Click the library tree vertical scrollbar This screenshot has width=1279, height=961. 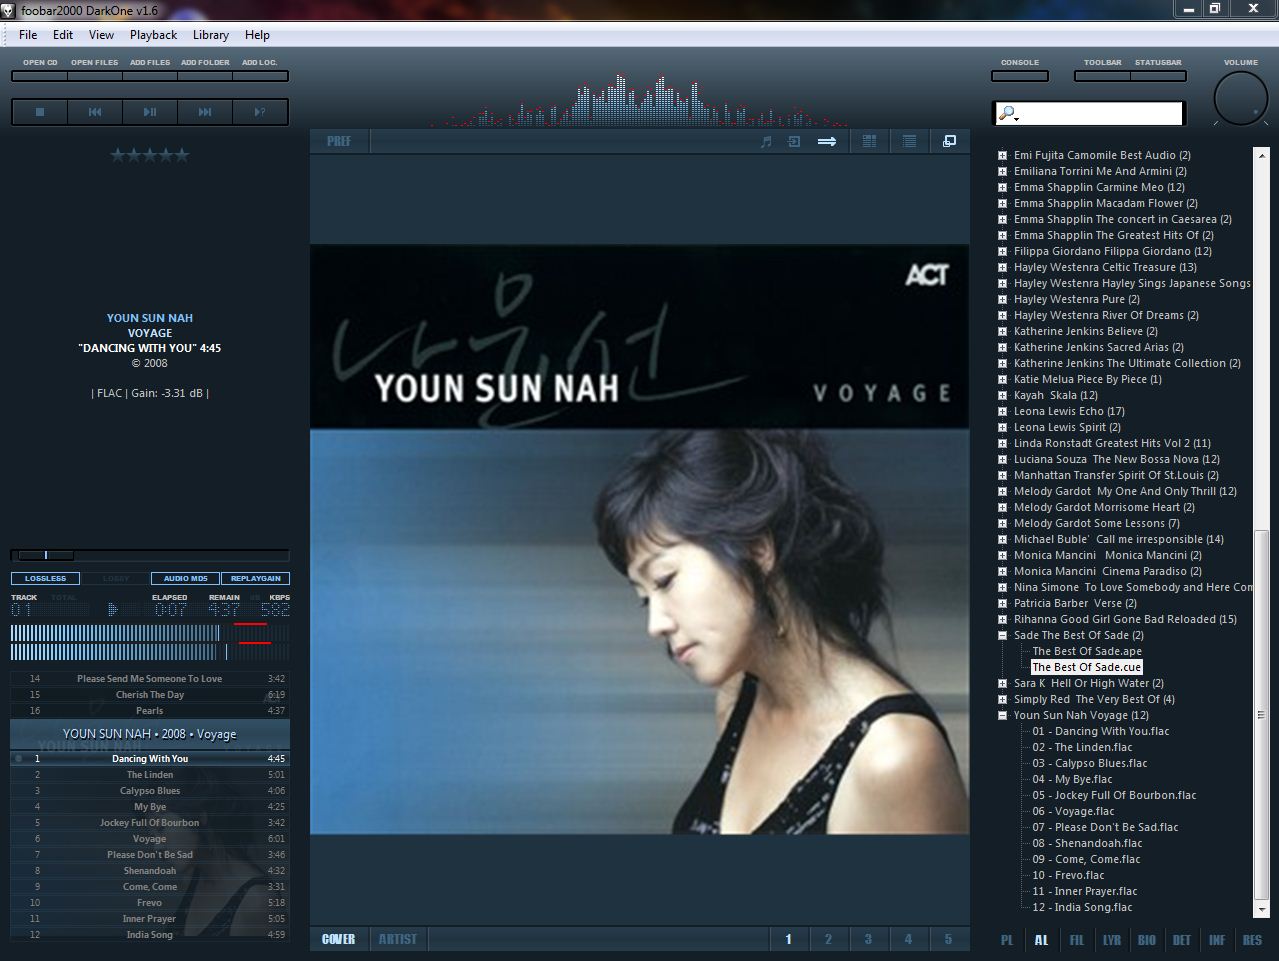click(1262, 532)
